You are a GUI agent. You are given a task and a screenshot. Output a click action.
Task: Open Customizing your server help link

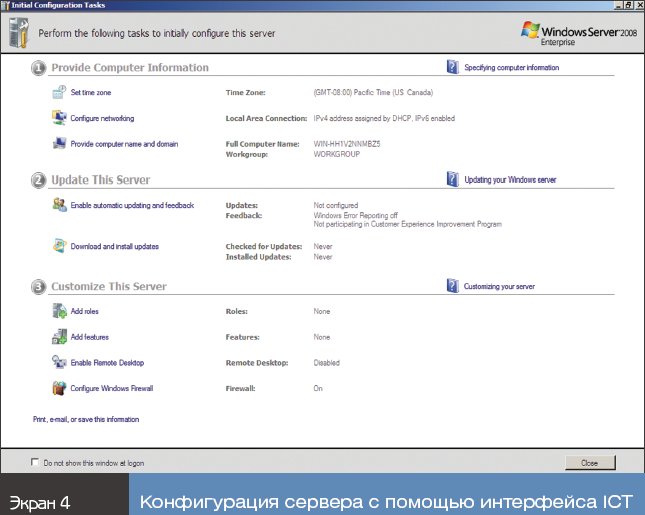499,286
